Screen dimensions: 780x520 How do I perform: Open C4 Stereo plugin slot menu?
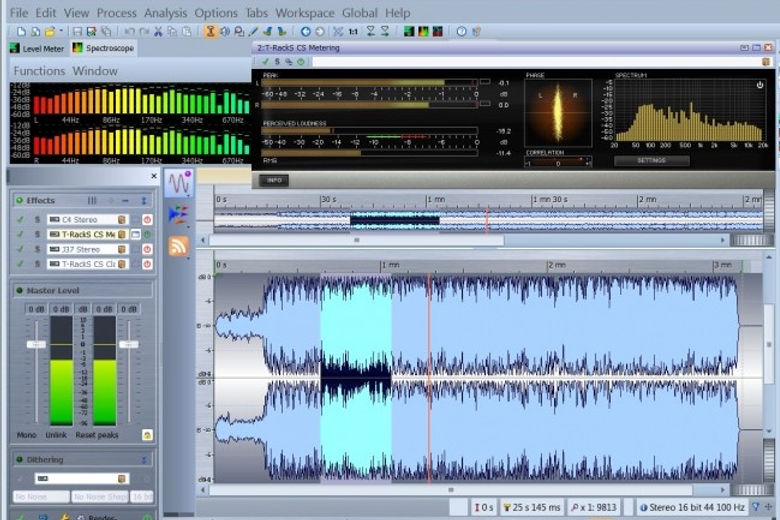[x=122, y=219]
